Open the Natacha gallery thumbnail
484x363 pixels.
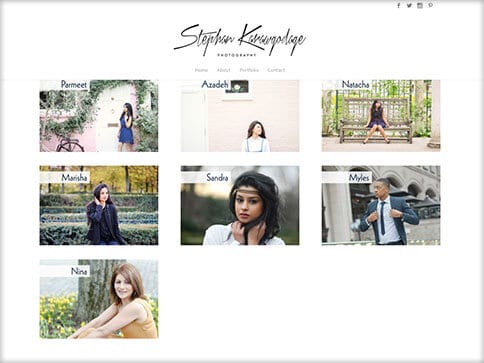[381, 116]
